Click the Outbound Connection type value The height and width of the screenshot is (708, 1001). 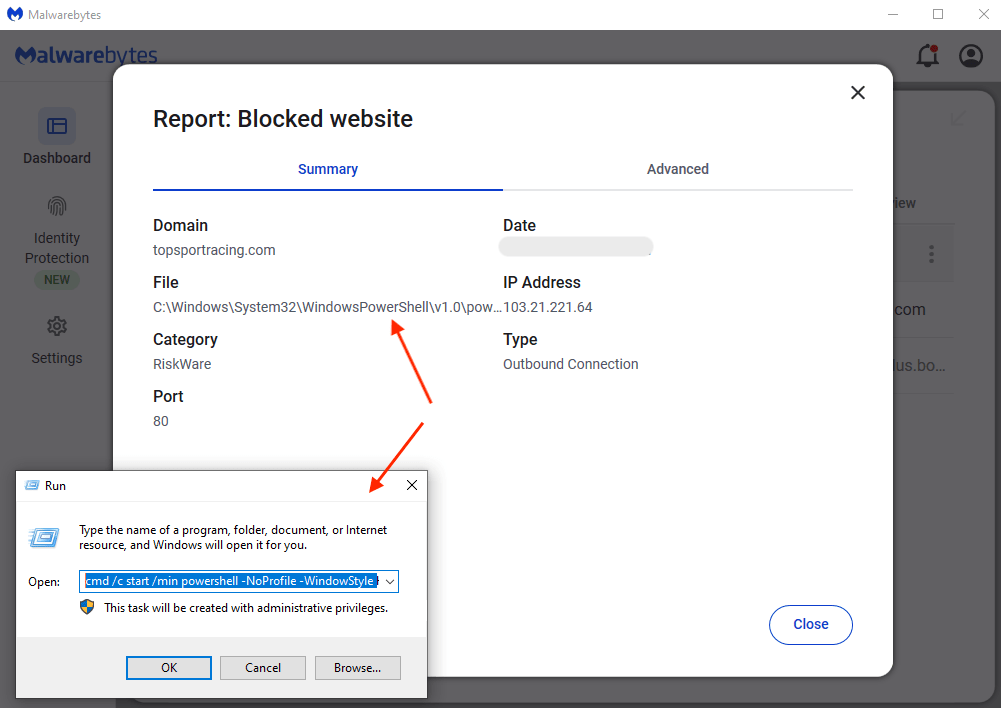point(571,364)
